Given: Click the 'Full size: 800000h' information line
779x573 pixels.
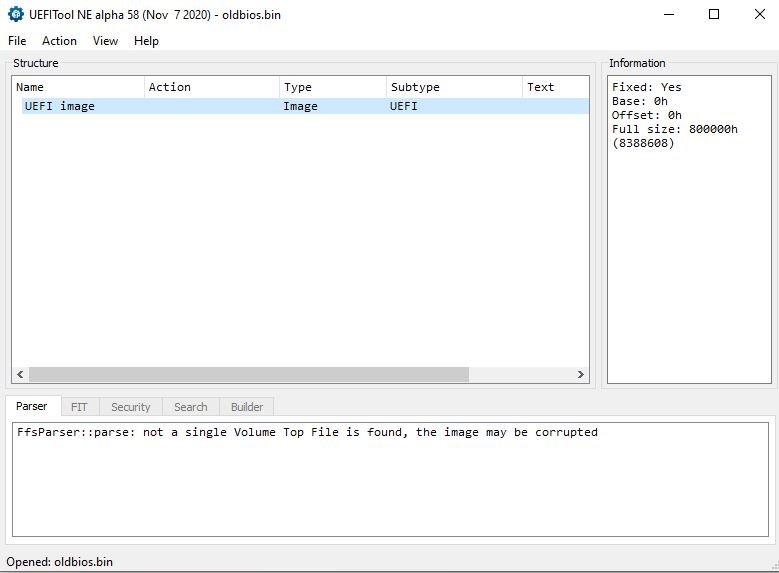Looking at the screenshot, I should coord(675,129).
